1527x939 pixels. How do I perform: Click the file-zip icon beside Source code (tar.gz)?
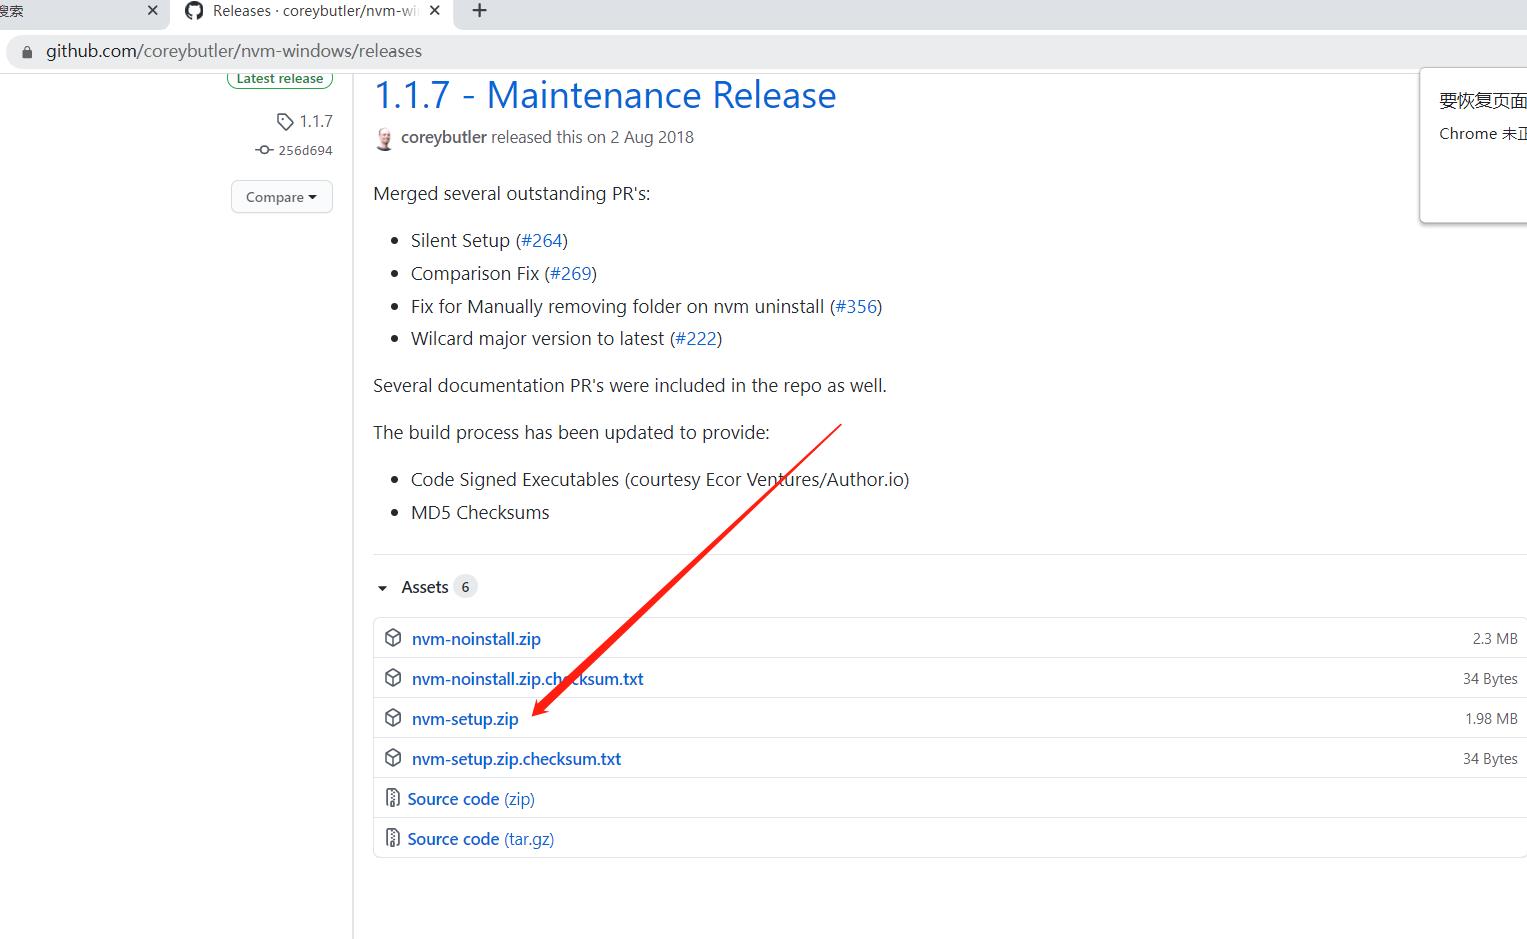tap(393, 838)
